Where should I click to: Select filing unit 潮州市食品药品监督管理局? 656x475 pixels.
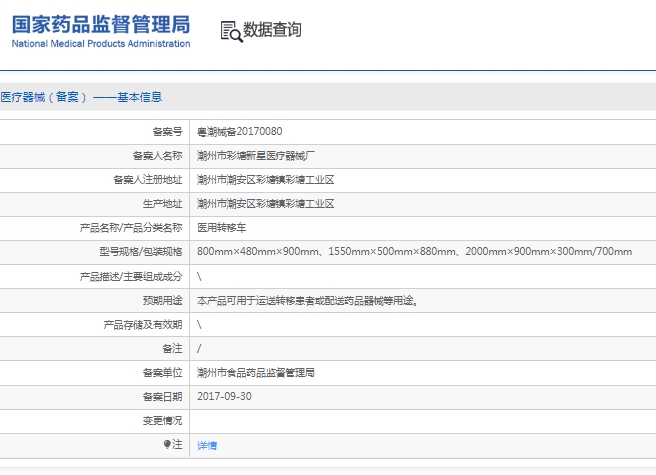[256, 372]
